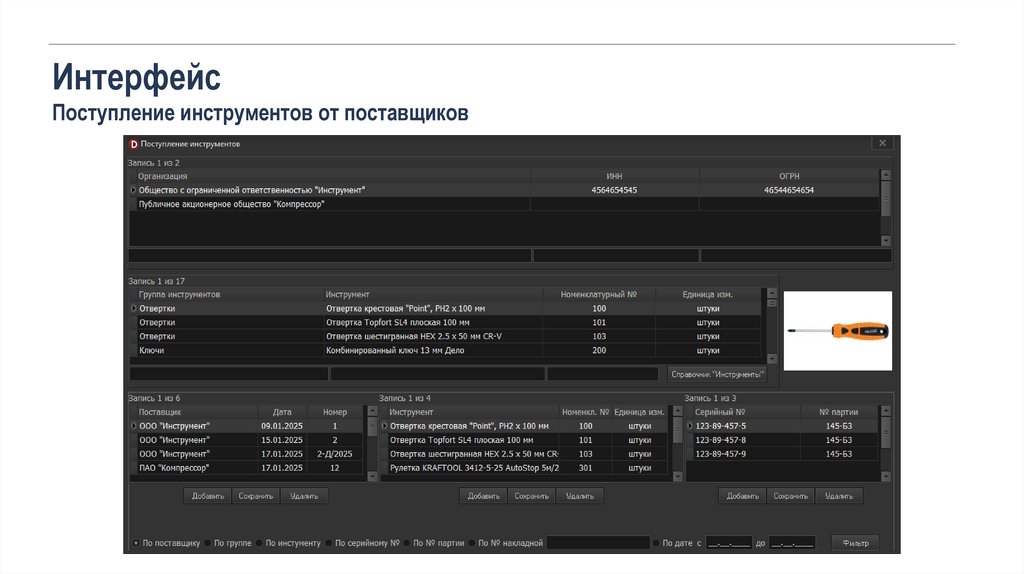Click scroll-up arrow of the organizations table
Viewport: 1024px width, 574px height.
tap(885, 176)
